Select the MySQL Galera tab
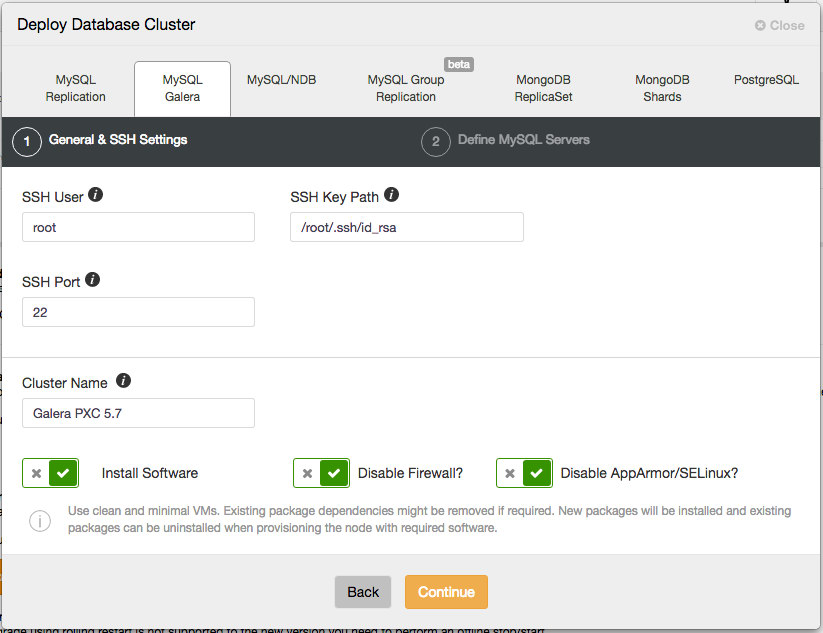The image size is (823, 633). 182,88
